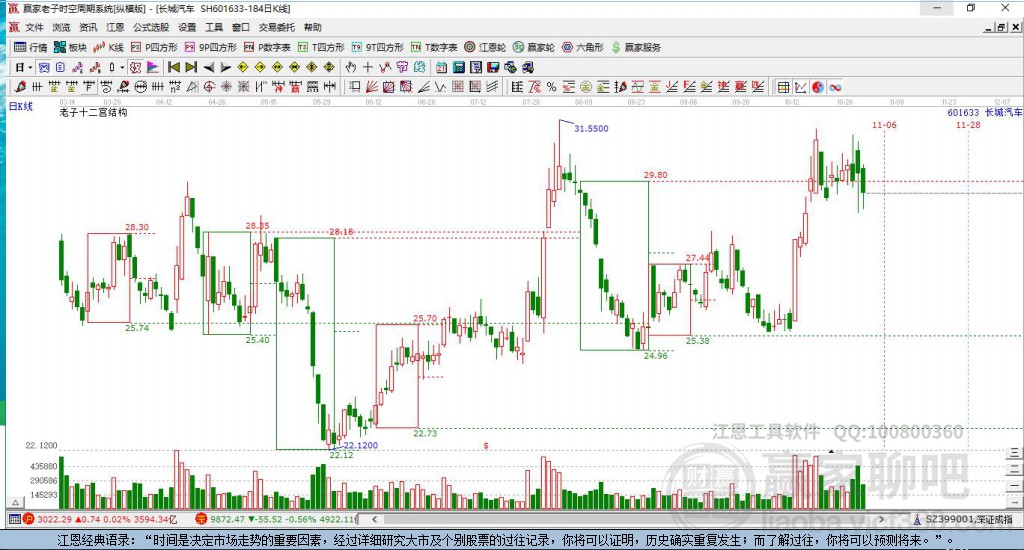Open the 交易委托 menu
1024x550 pixels.
(x=277, y=27)
